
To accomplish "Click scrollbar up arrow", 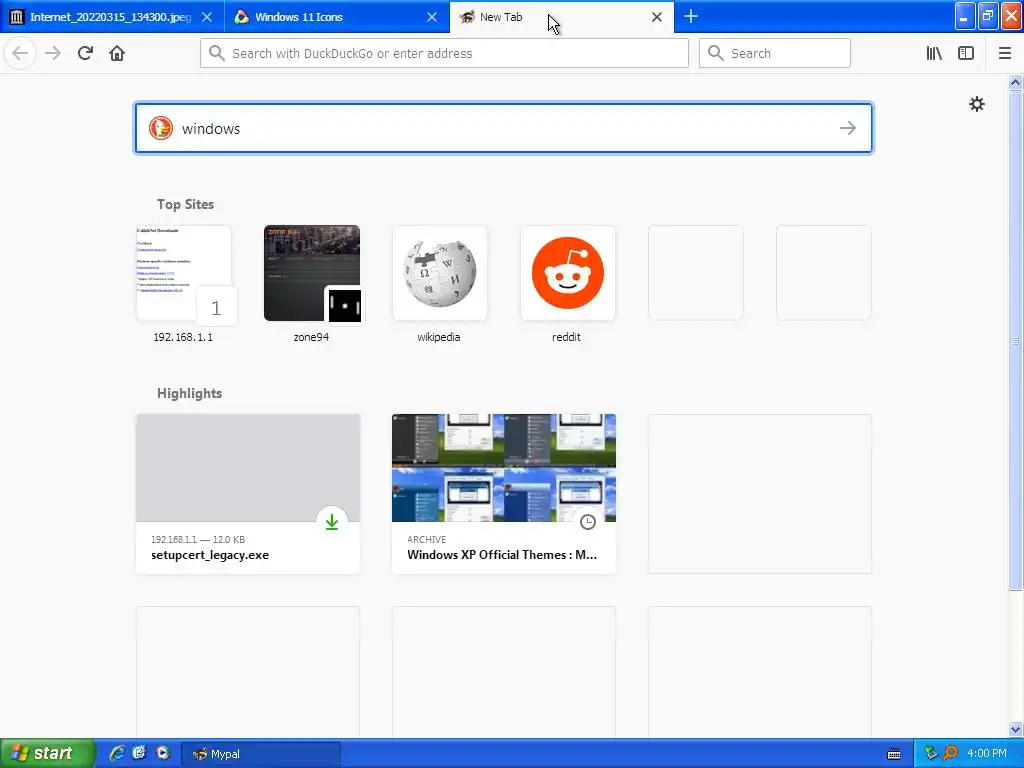I will tap(1015, 82).
